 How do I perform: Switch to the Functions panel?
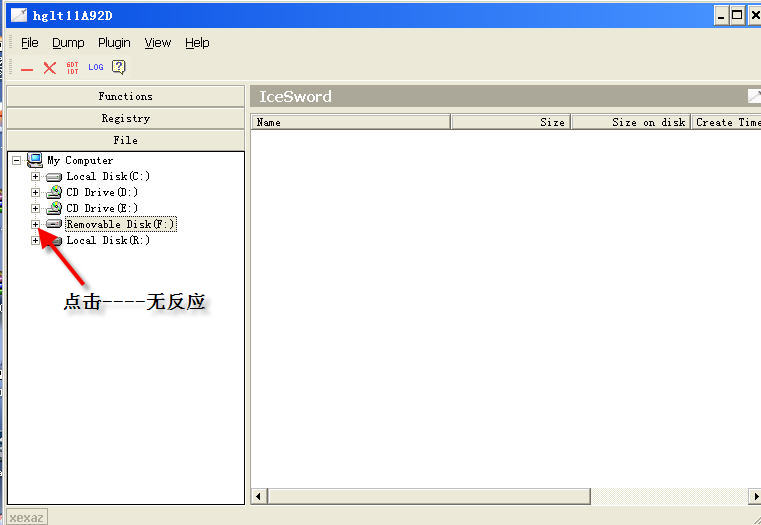click(126, 96)
